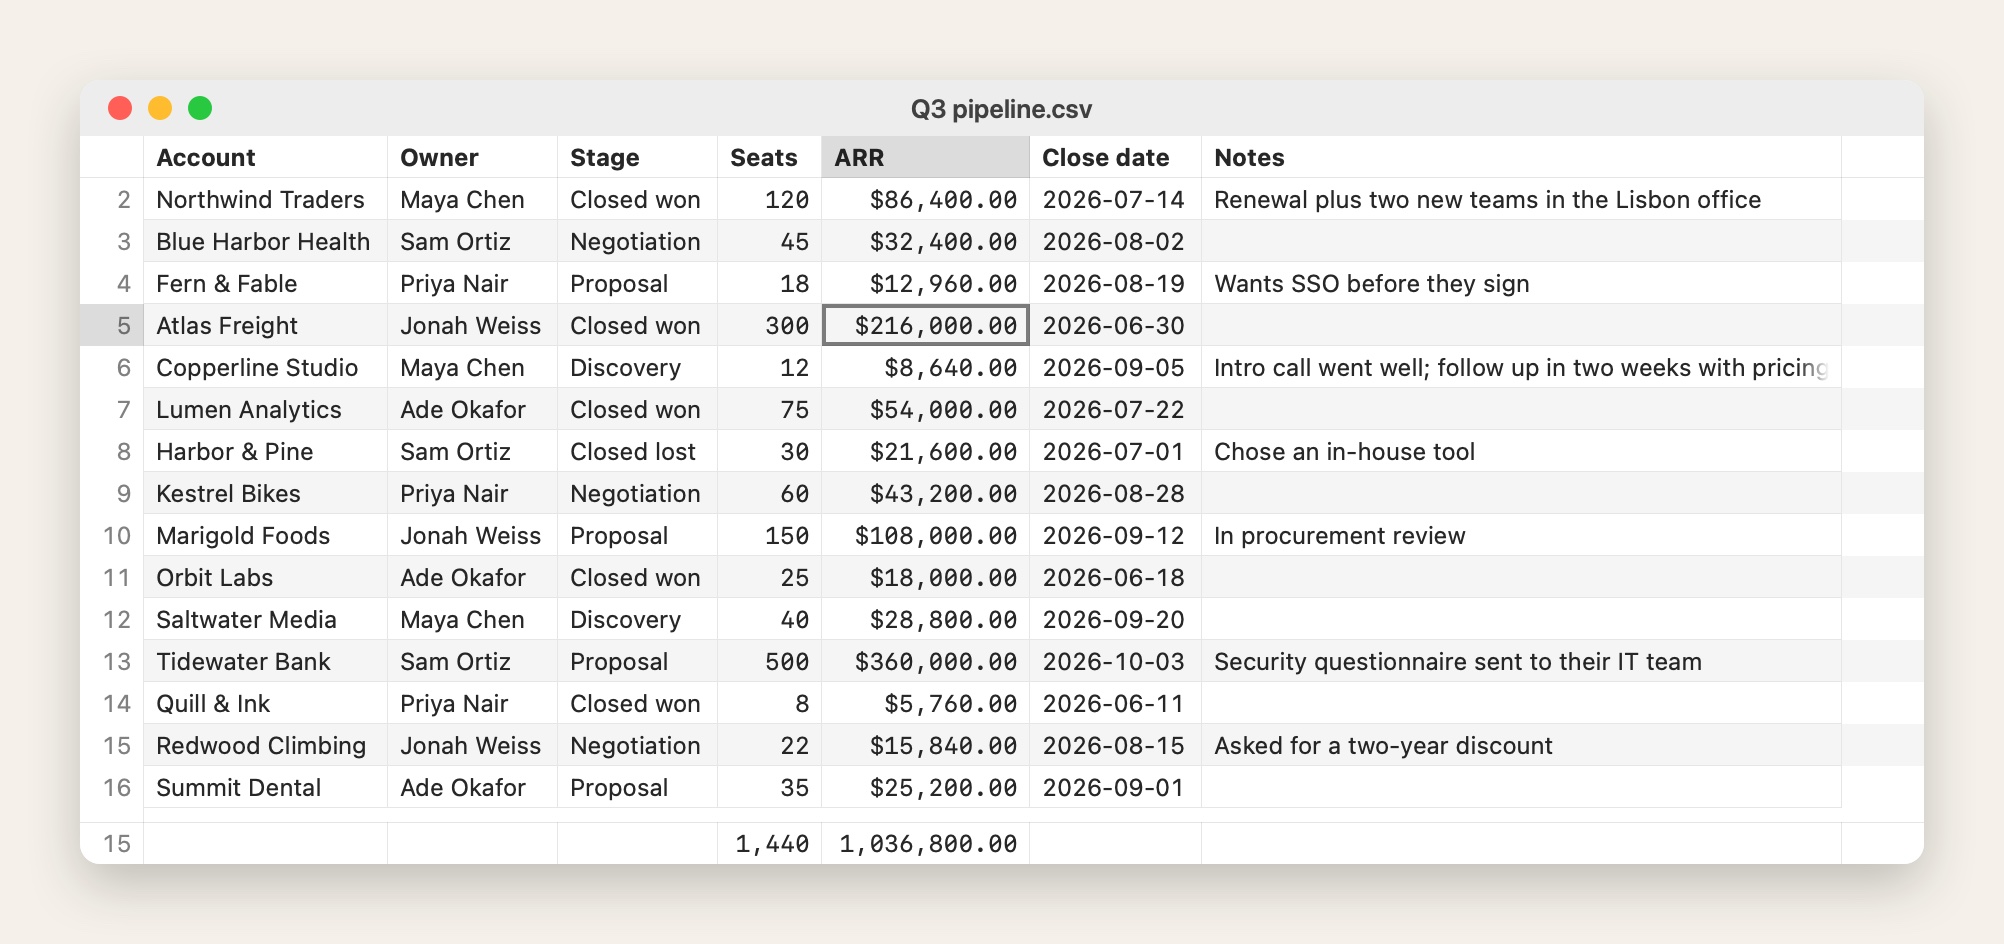Image resolution: width=2004 pixels, height=944 pixels.
Task: Click the Quill & Ink cell
Action: 265,703
